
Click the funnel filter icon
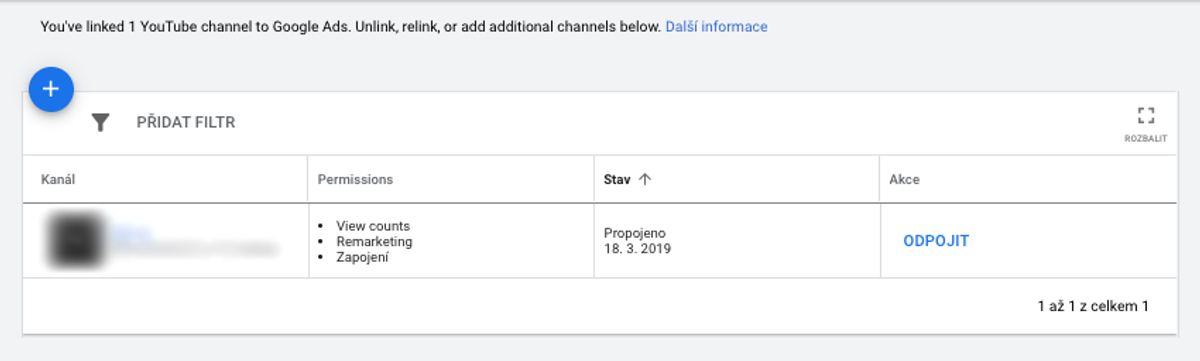(100, 123)
